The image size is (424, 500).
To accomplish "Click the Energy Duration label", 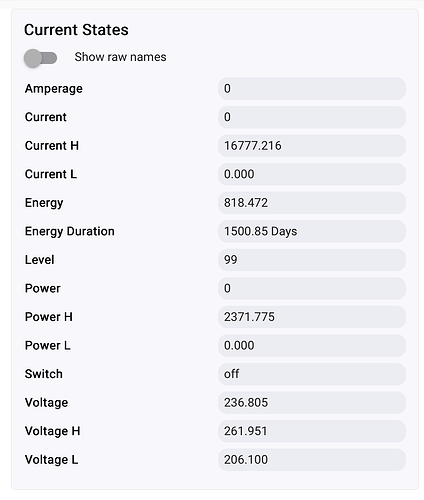I will point(70,232).
